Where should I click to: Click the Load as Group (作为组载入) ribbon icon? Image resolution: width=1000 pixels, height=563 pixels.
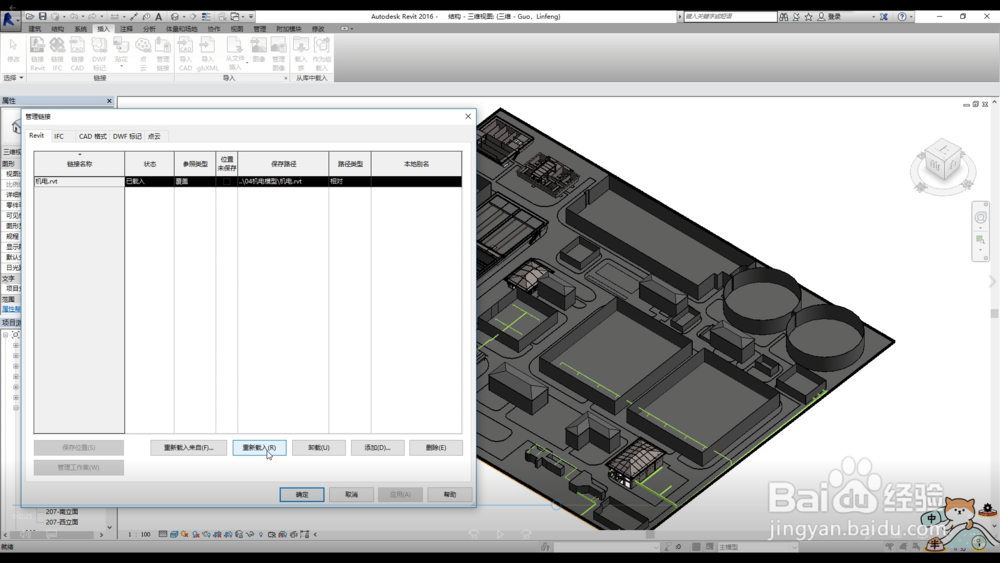[321, 54]
